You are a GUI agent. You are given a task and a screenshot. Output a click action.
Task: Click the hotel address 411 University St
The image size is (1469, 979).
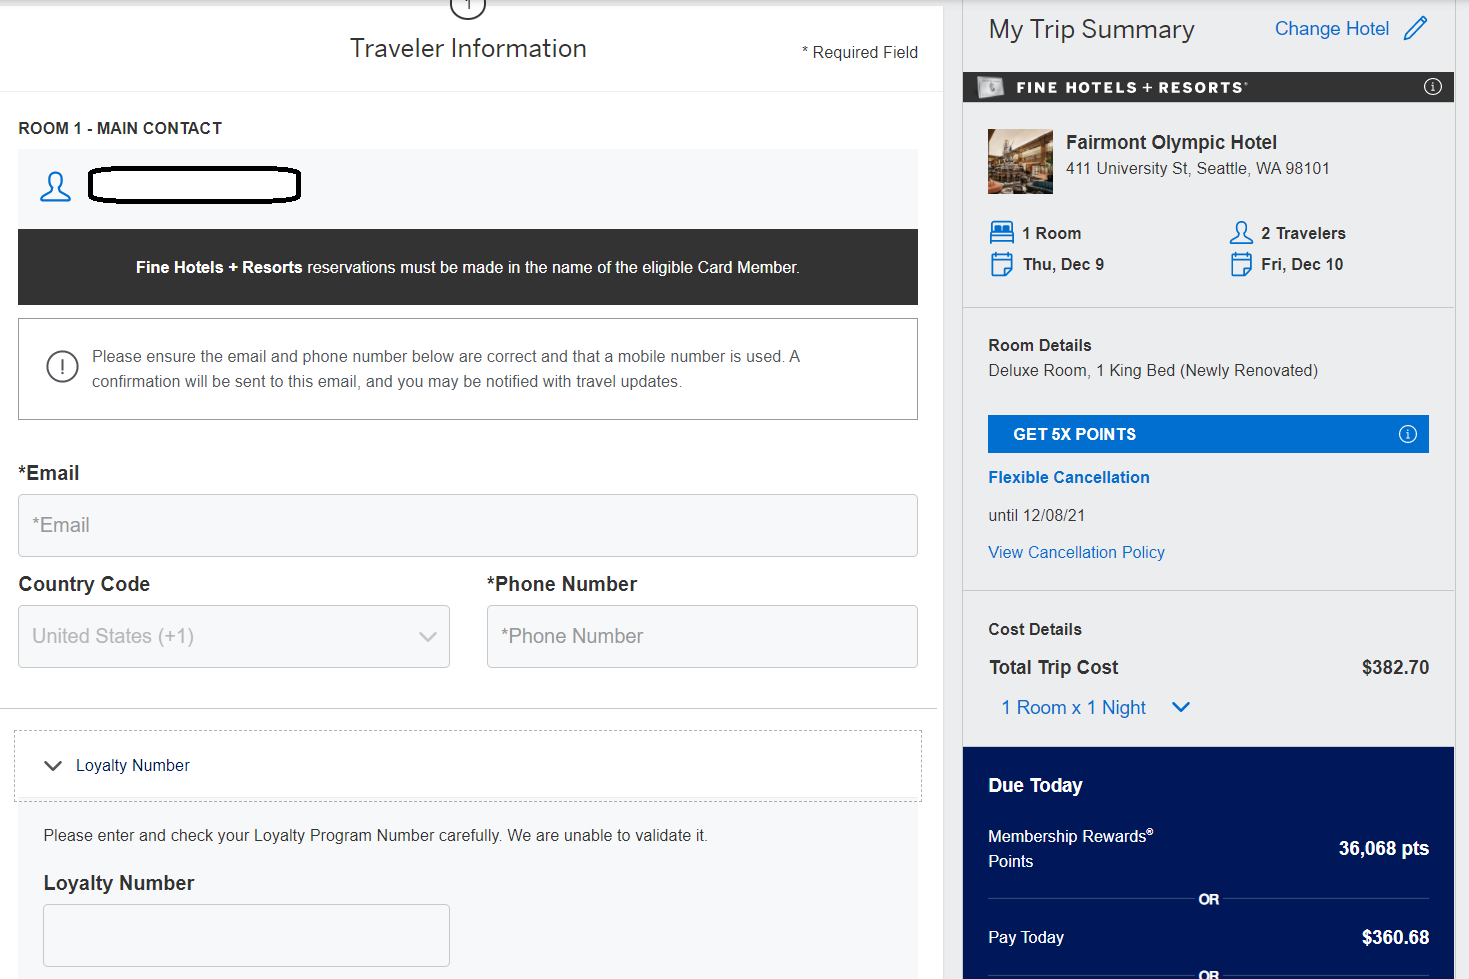[x=1197, y=168]
